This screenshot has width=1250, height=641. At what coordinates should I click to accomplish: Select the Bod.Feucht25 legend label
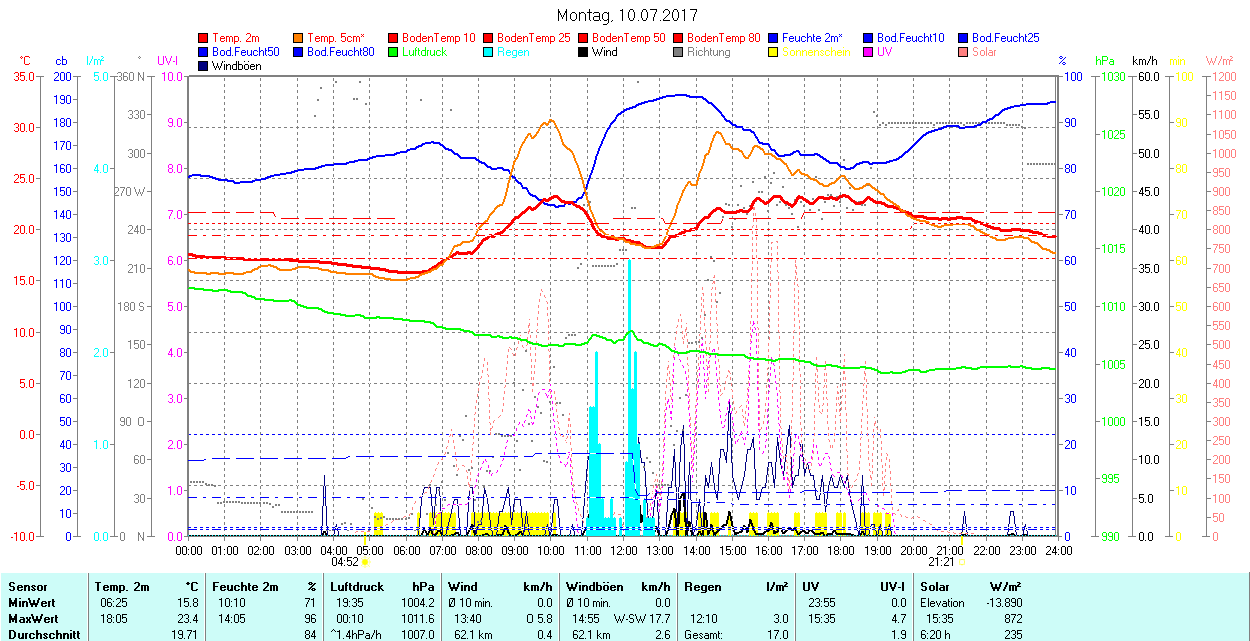point(1005,37)
